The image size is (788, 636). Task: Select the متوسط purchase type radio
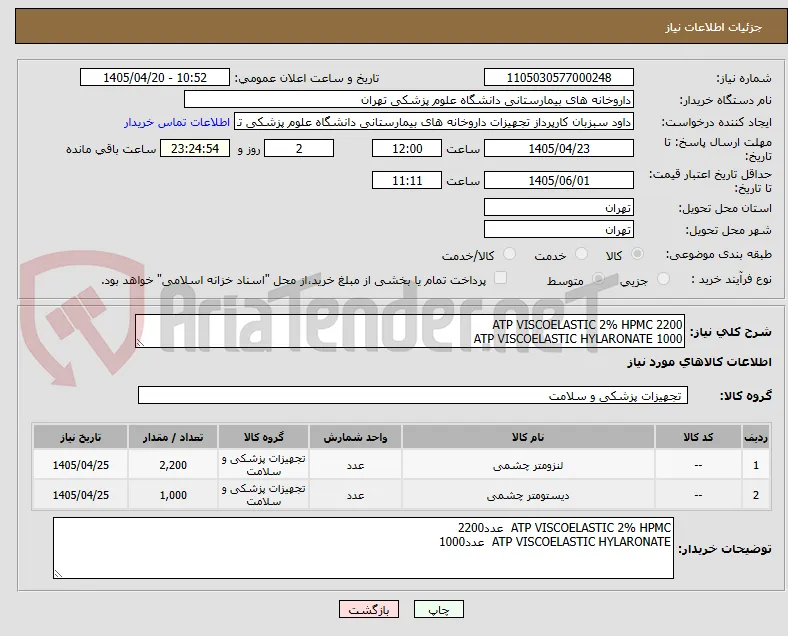coord(598,279)
